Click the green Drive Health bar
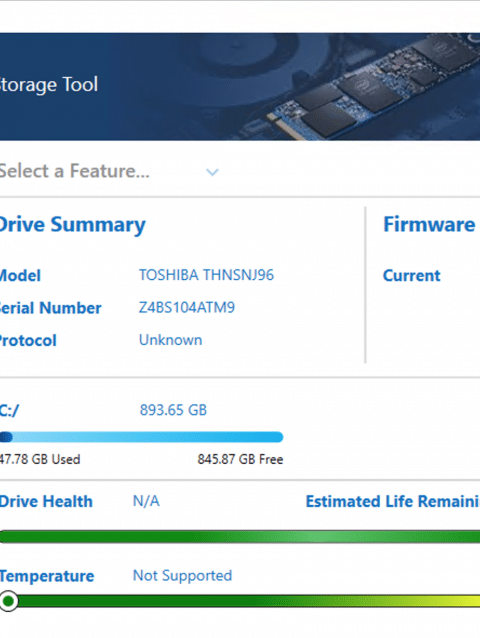This screenshot has width=480, height=638. (x=240, y=537)
